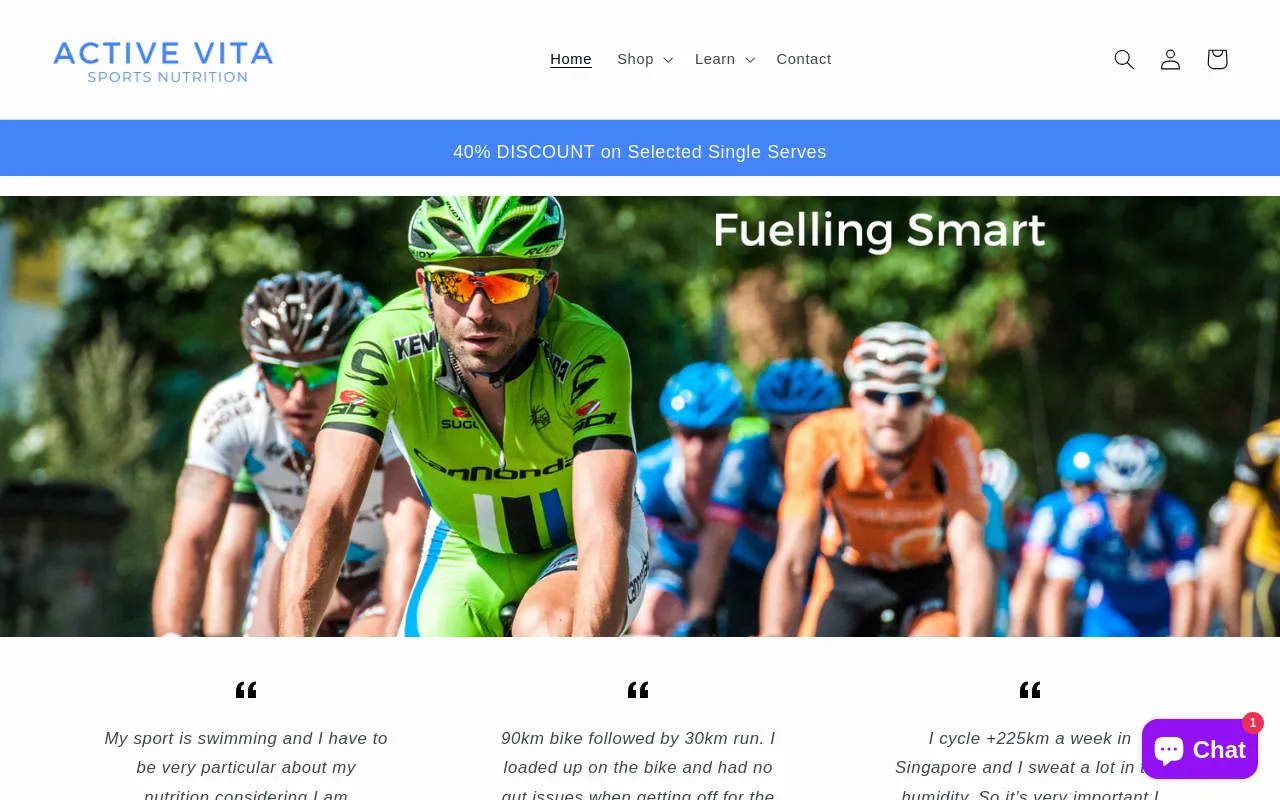Viewport: 1280px width, 800px height.
Task: Click quote mark above Singapore cycling testimonial
Action: click(x=1030, y=690)
